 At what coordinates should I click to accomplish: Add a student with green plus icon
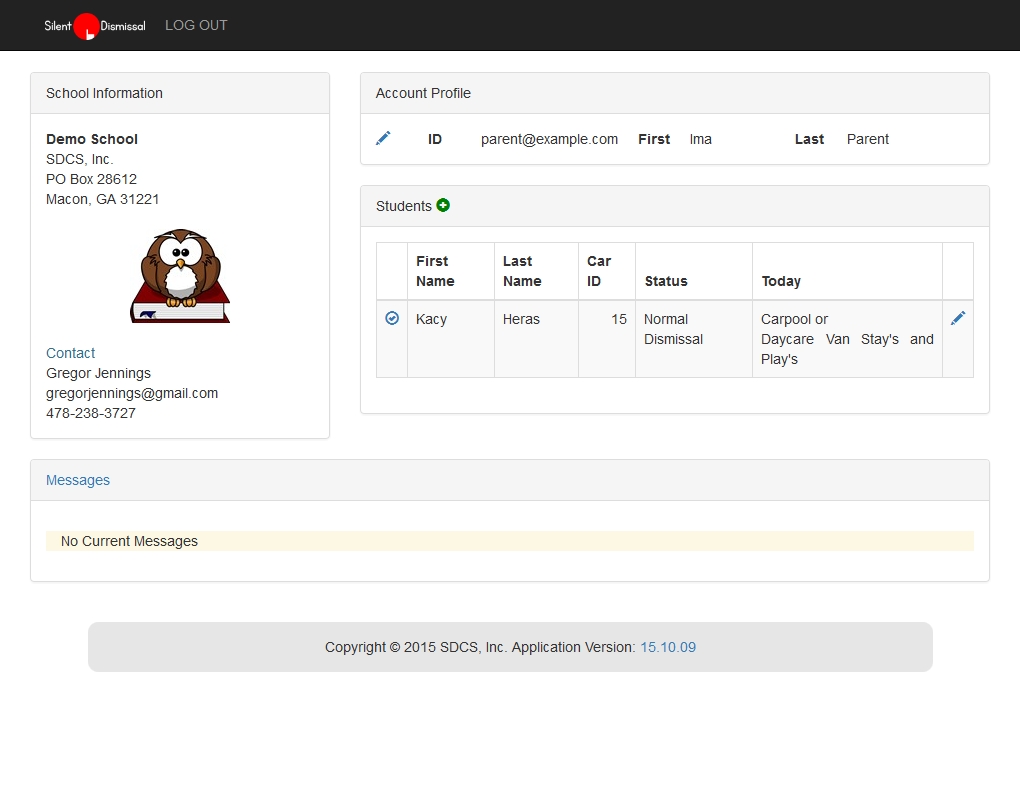click(x=443, y=205)
